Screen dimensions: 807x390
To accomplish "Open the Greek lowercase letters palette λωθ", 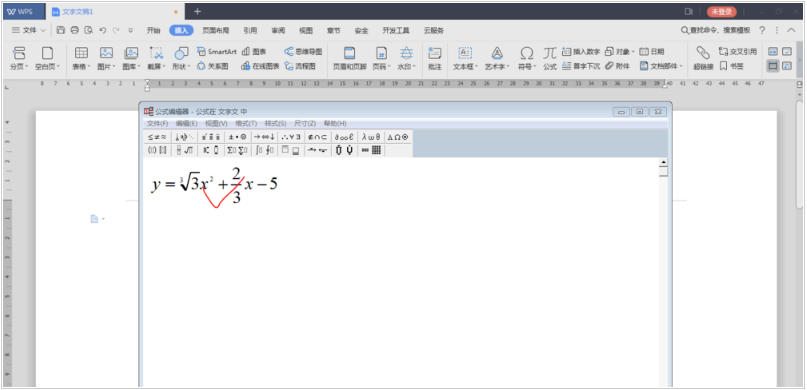I will [x=371, y=137].
